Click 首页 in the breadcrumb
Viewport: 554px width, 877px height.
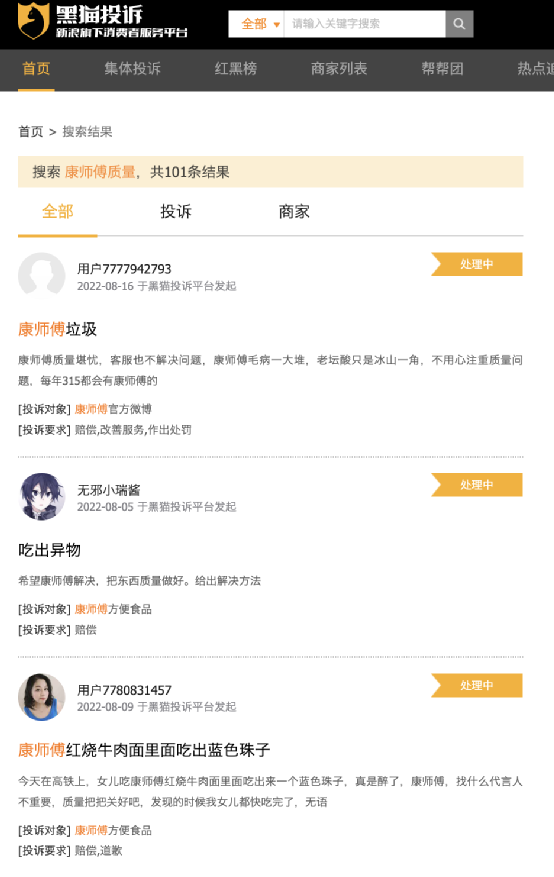click(31, 132)
